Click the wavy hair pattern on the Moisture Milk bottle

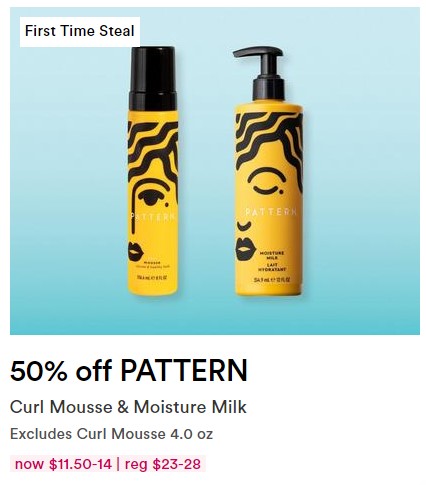click(x=269, y=140)
